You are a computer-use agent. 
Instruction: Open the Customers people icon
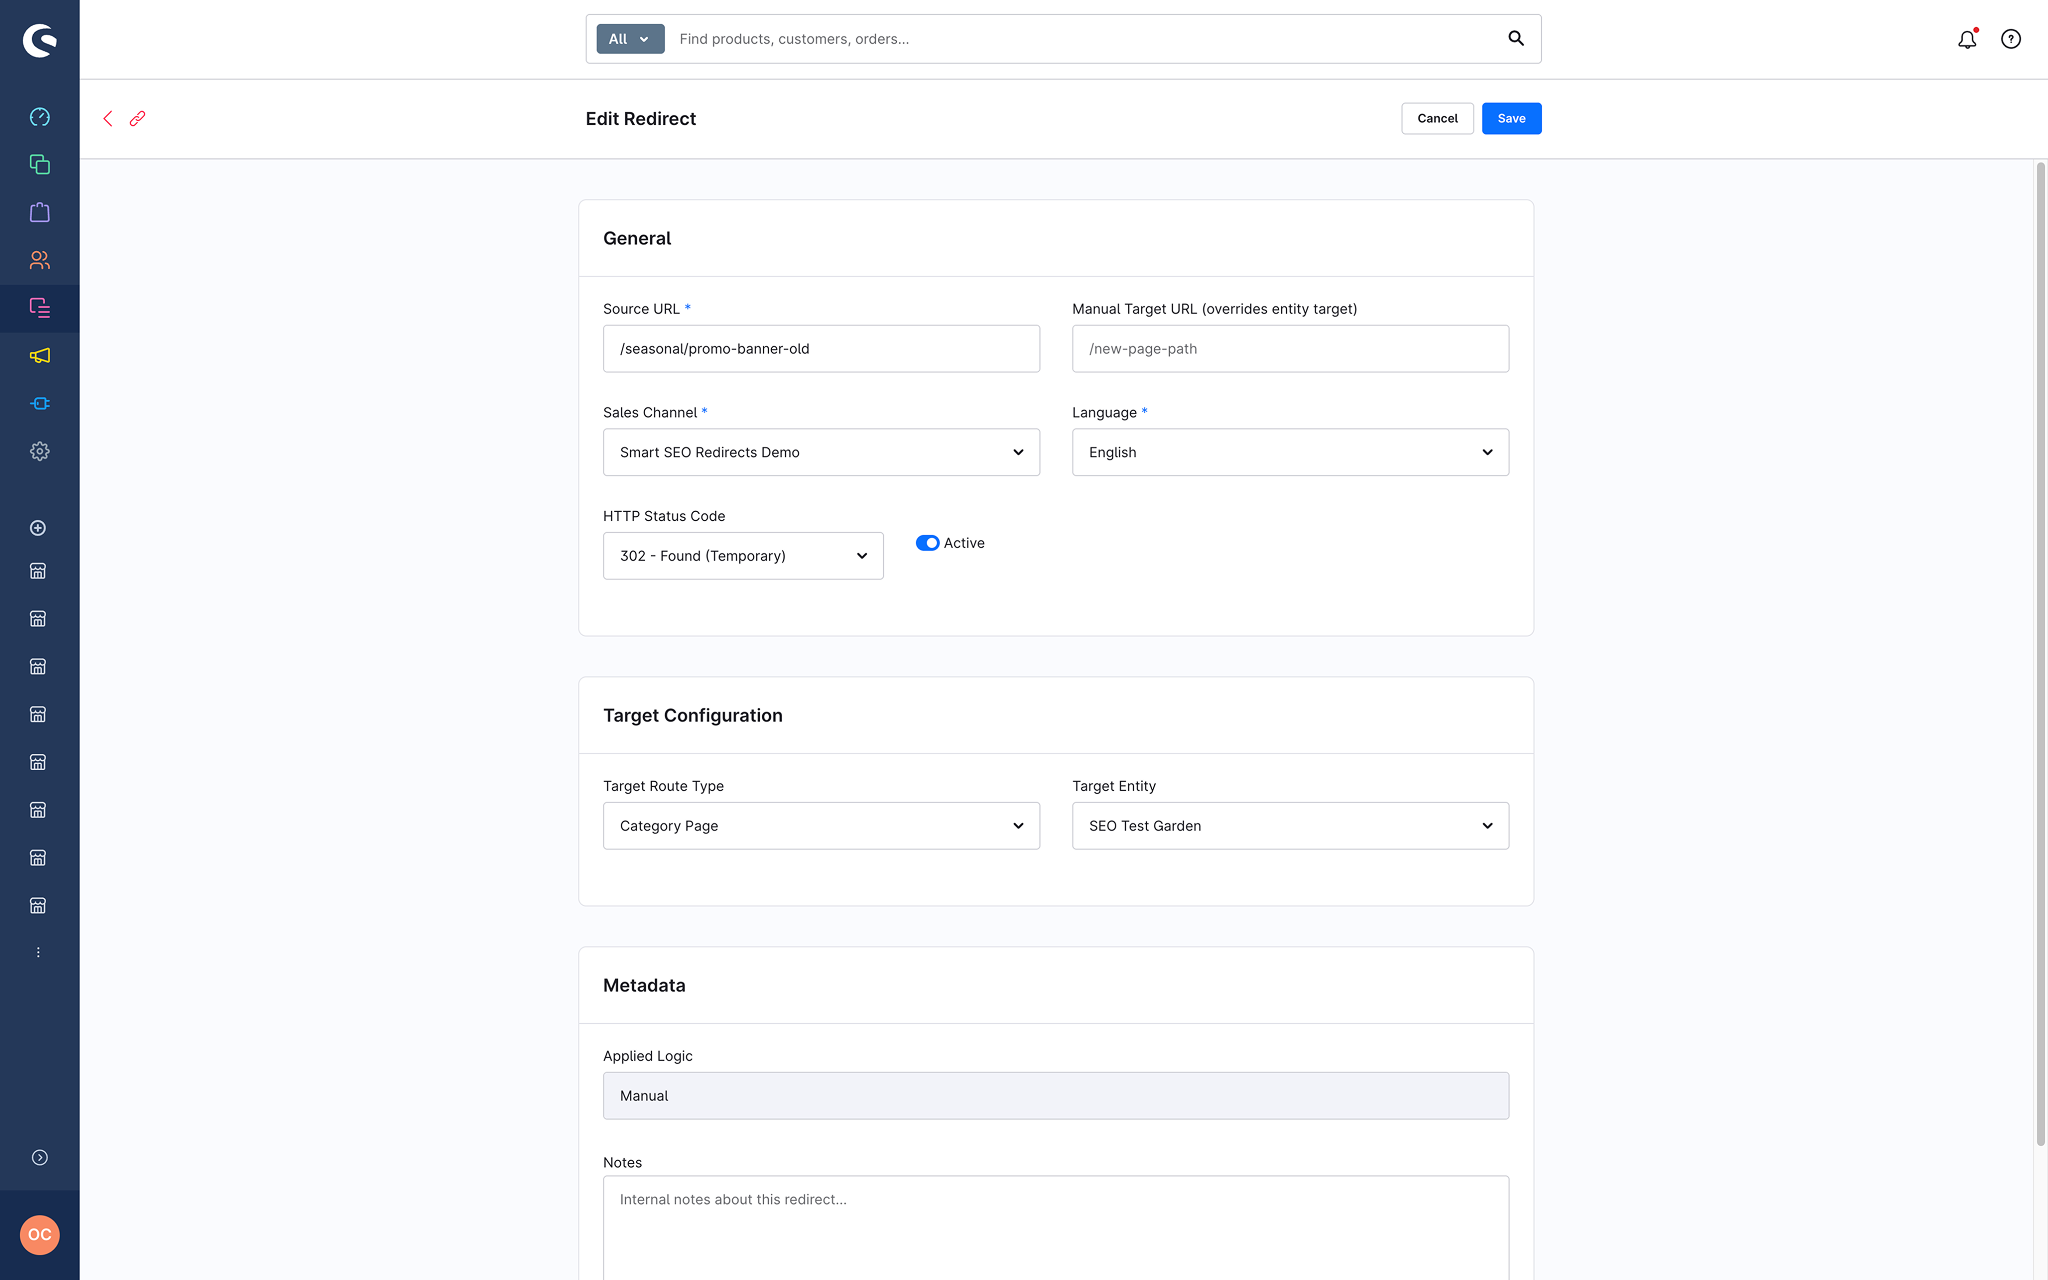click(39, 260)
